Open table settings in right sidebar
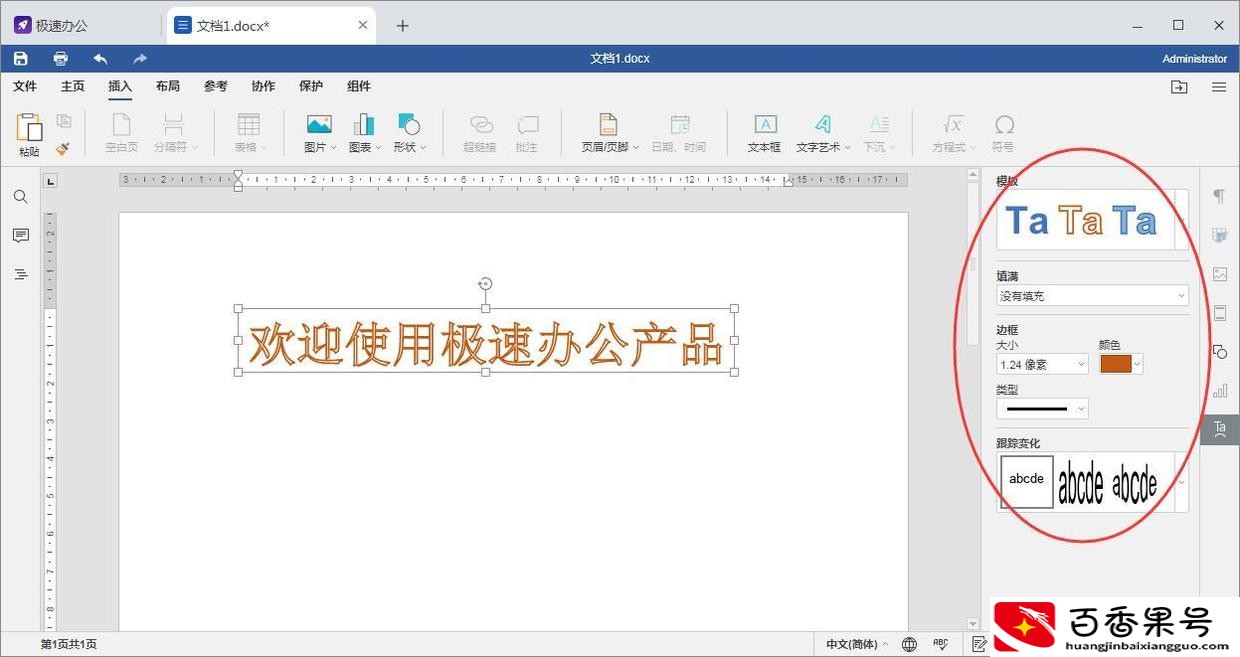This screenshot has width=1240, height=657. pos(1219,235)
